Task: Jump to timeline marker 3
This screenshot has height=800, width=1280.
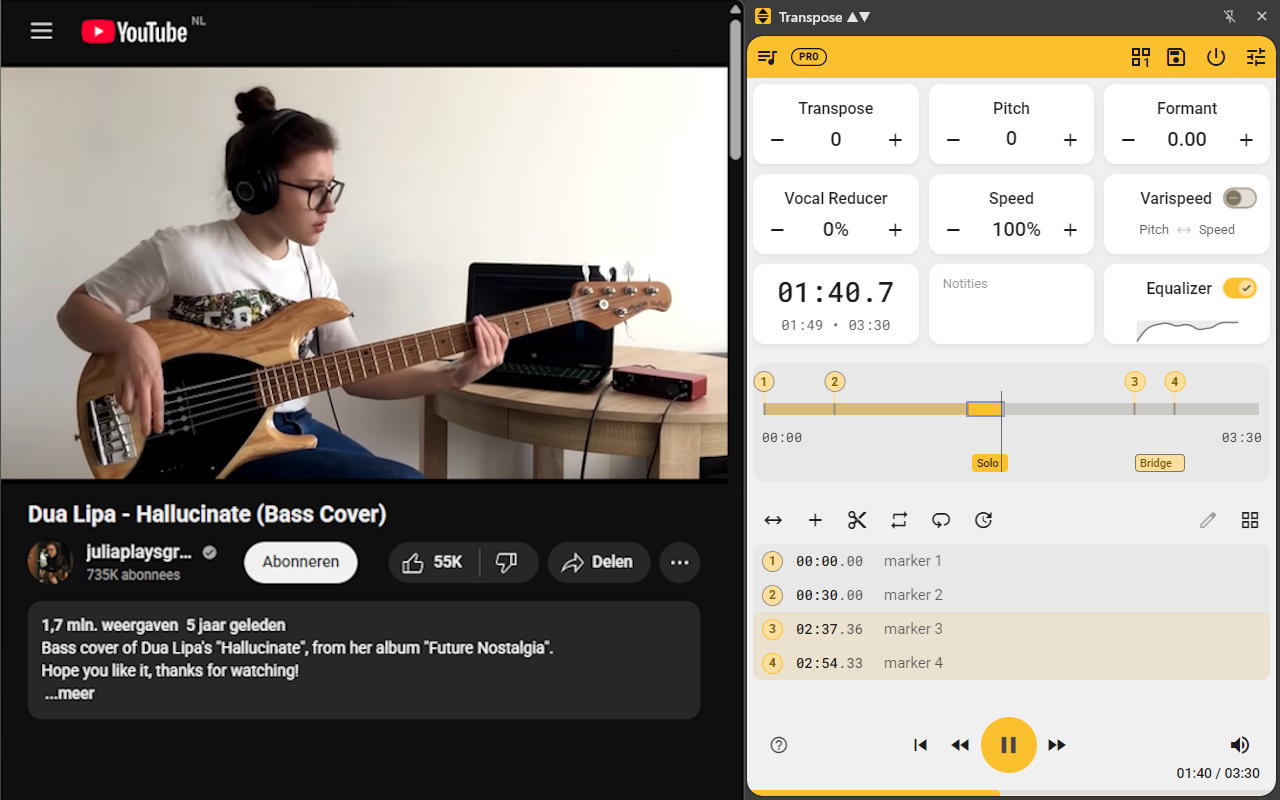Action: pos(1134,381)
